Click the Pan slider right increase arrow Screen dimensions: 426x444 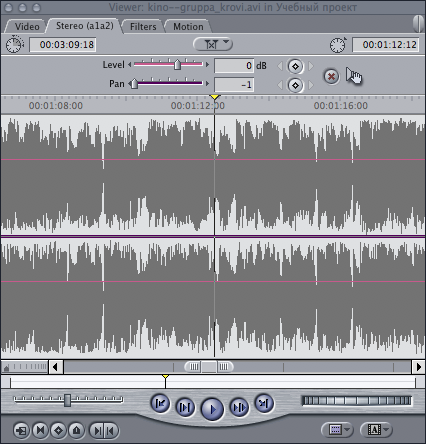click(207, 83)
